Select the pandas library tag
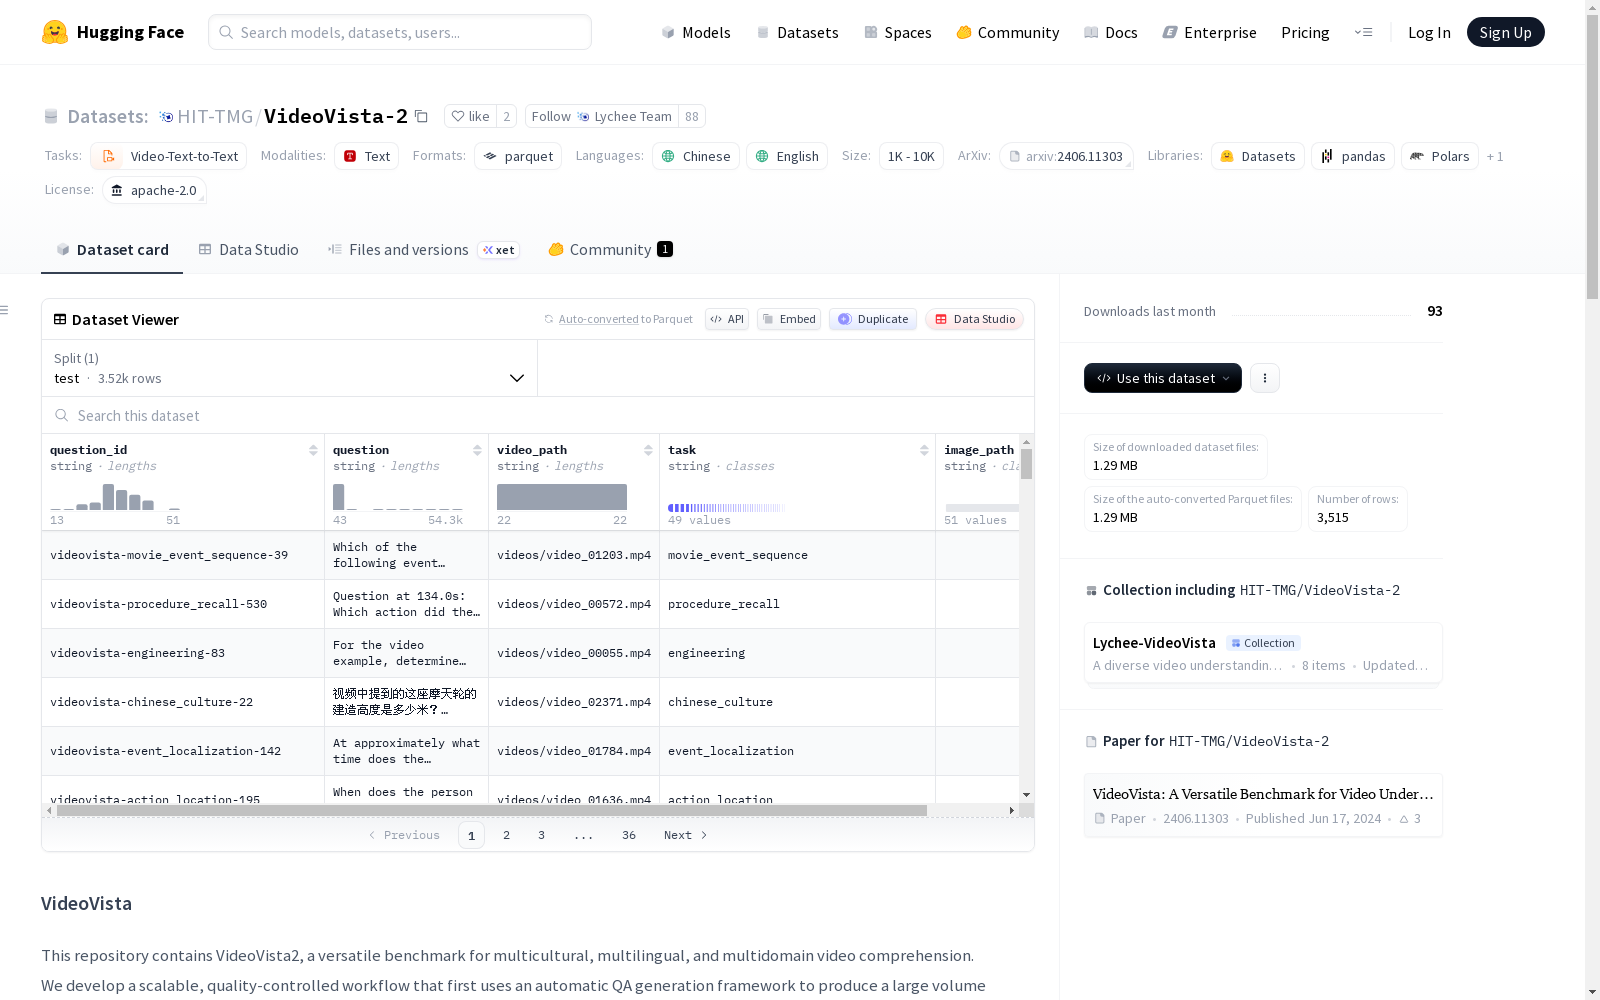Screen dimensions: 1600x1000 coord(1353,156)
